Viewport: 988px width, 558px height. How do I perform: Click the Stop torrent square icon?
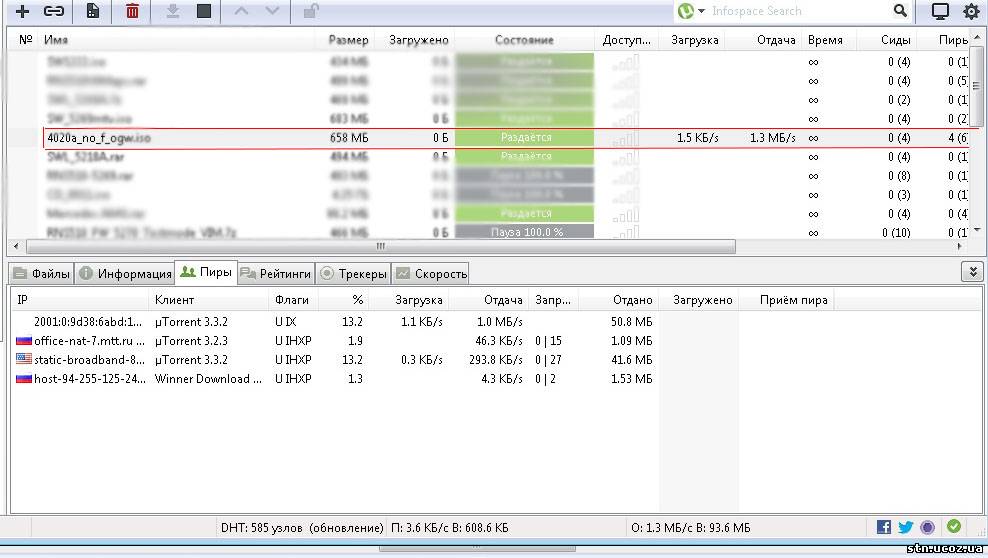(x=204, y=11)
